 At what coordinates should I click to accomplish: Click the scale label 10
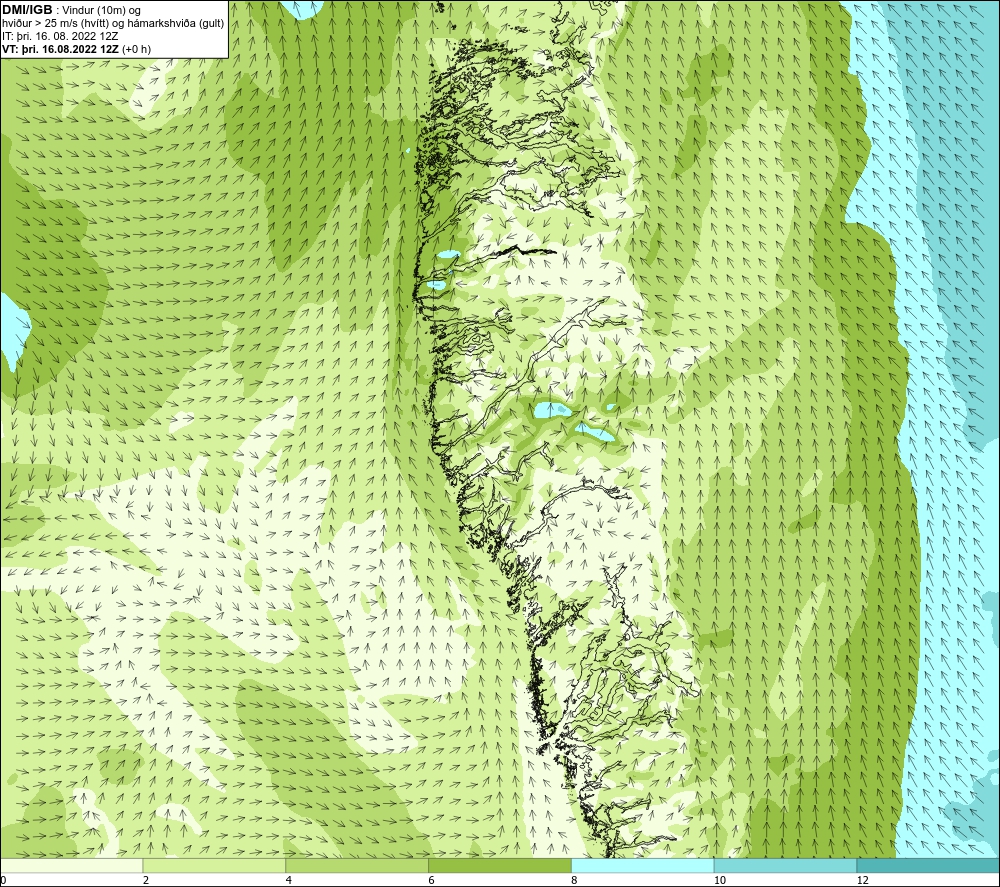pos(720,881)
